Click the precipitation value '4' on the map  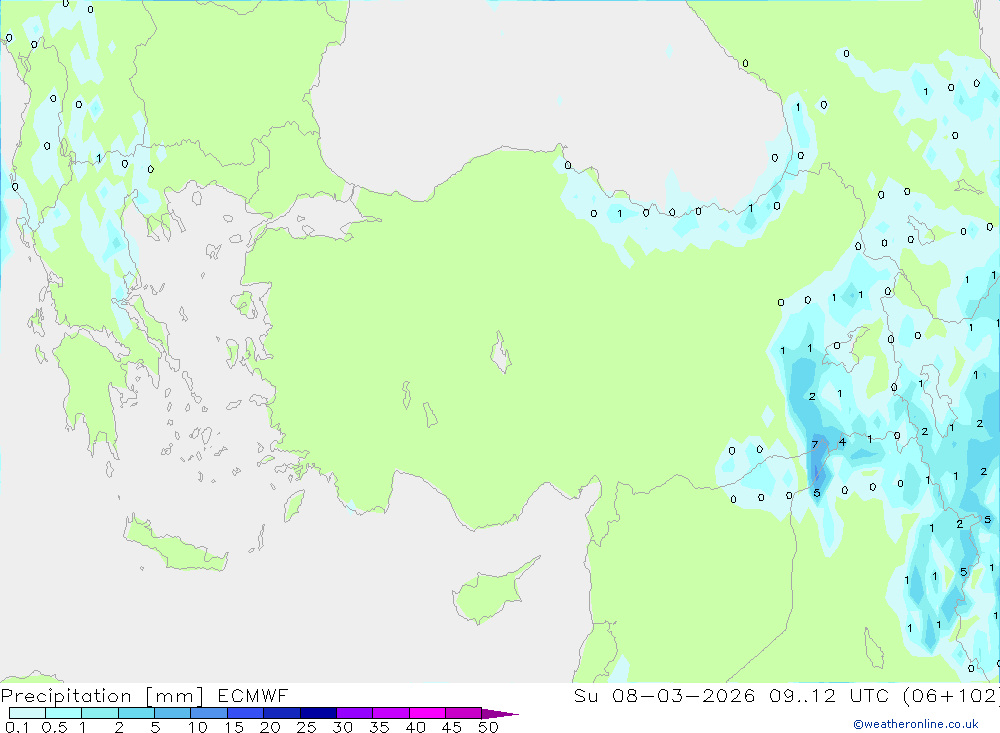pyautogui.click(x=842, y=441)
